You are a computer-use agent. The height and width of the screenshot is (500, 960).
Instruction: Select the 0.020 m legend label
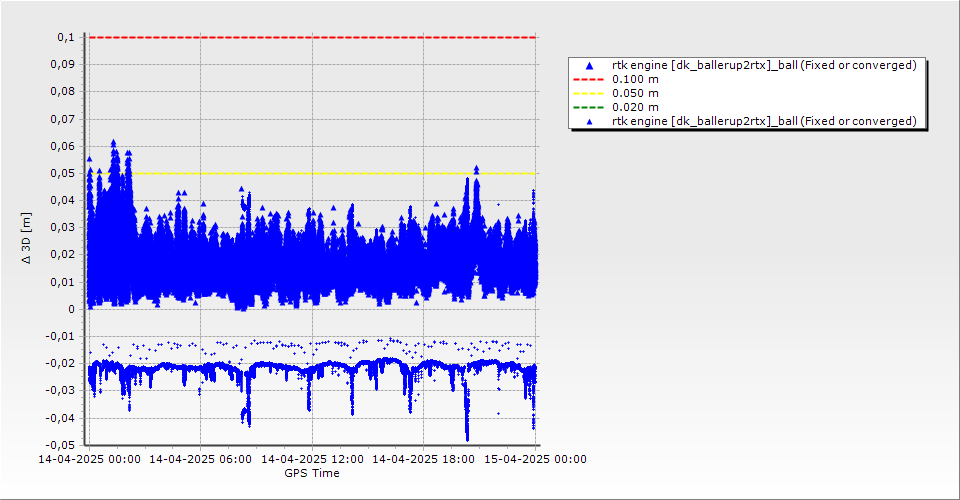click(636, 107)
